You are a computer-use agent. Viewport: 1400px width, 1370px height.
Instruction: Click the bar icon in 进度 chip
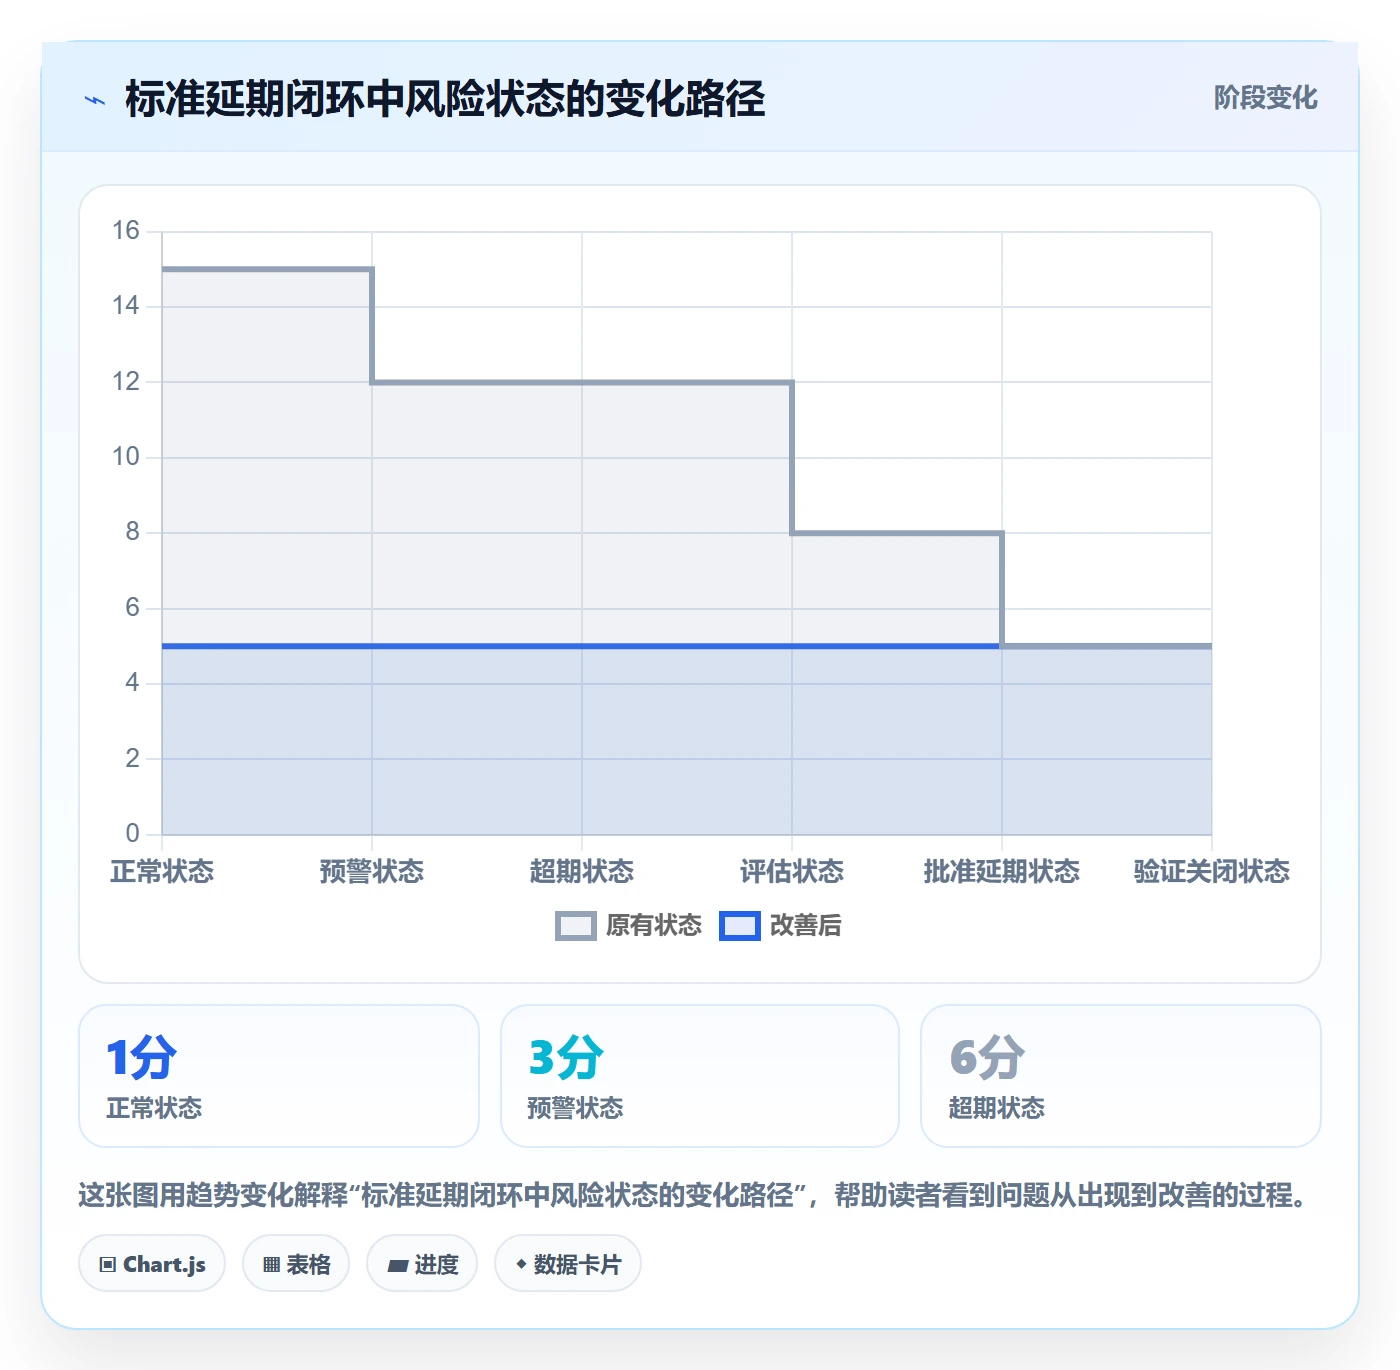pos(397,1266)
